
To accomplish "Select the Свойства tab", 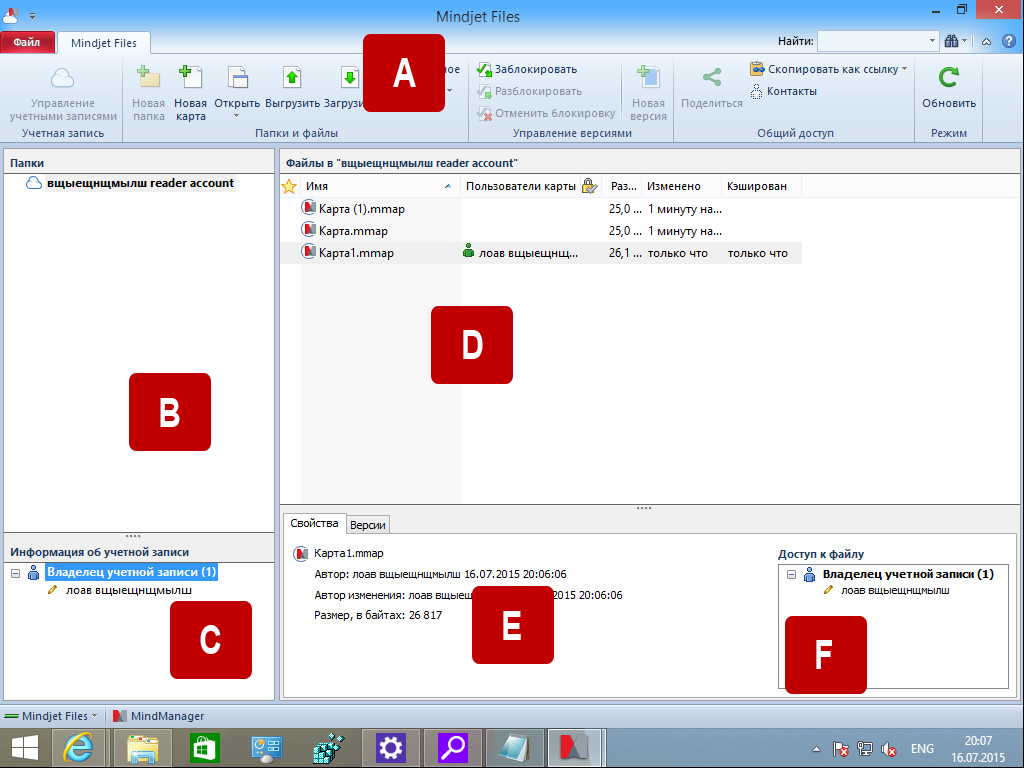I will click(313, 524).
